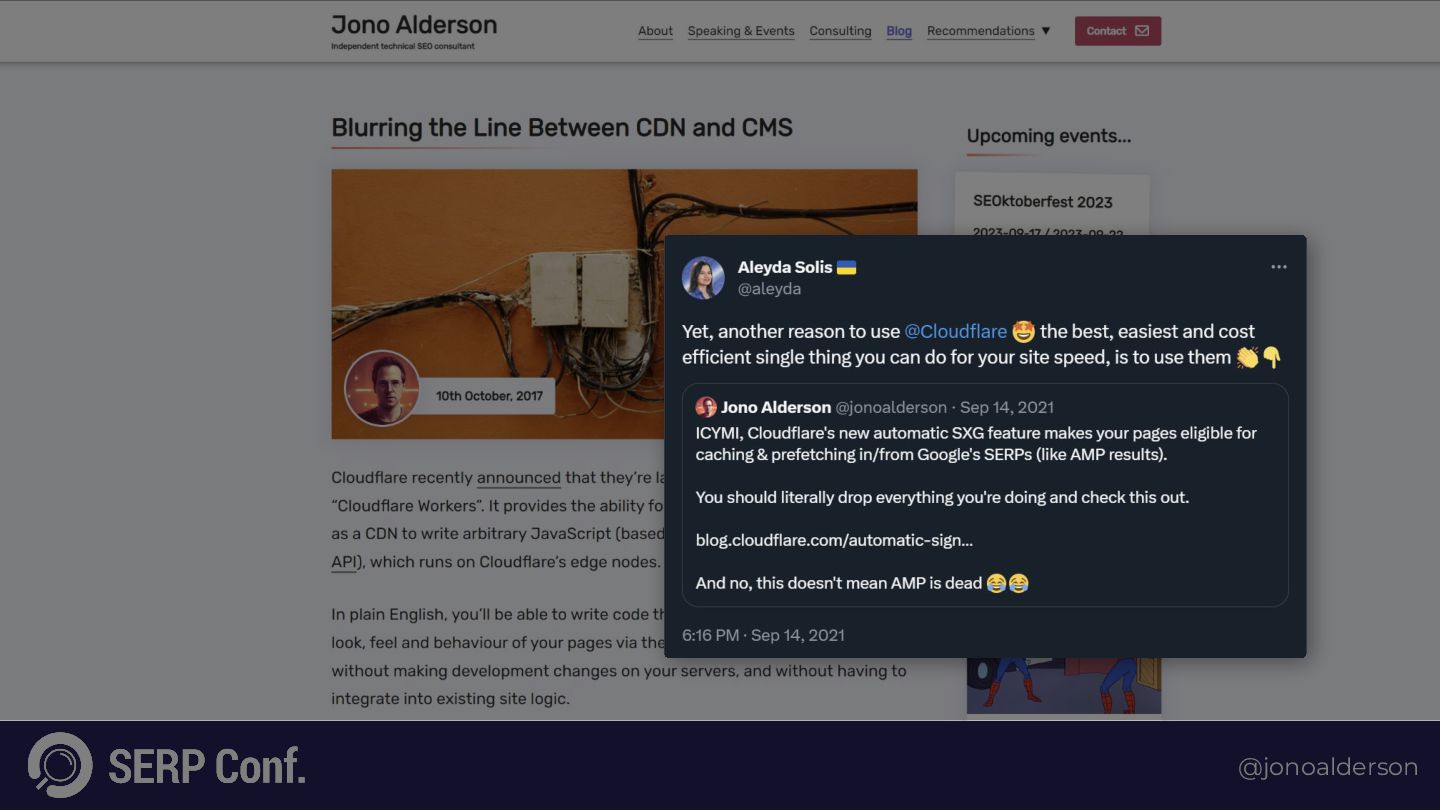
Task: Go to Speaking & Events page
Action: point(741,31)
